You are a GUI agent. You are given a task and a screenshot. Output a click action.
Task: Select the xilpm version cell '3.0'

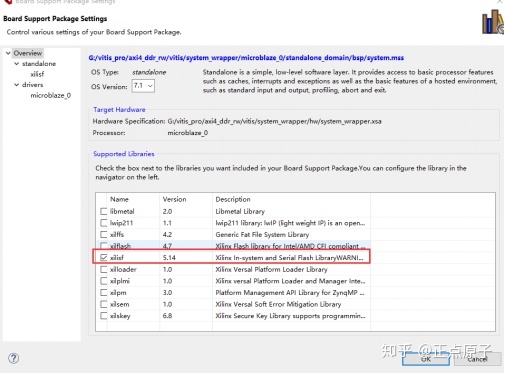[x=167, y=293]
